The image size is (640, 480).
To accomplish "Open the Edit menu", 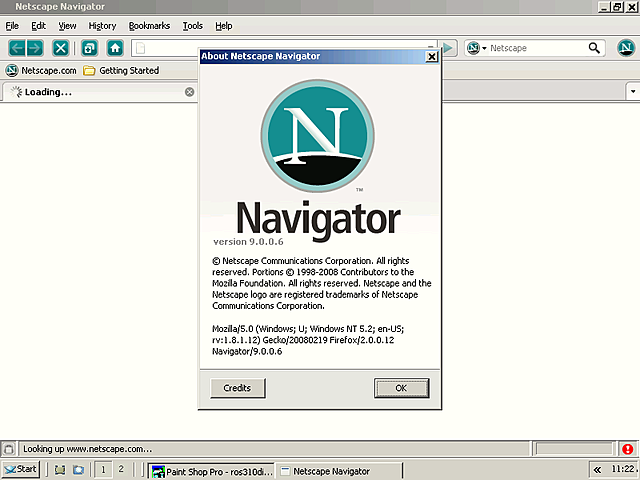I will [38, 26].
